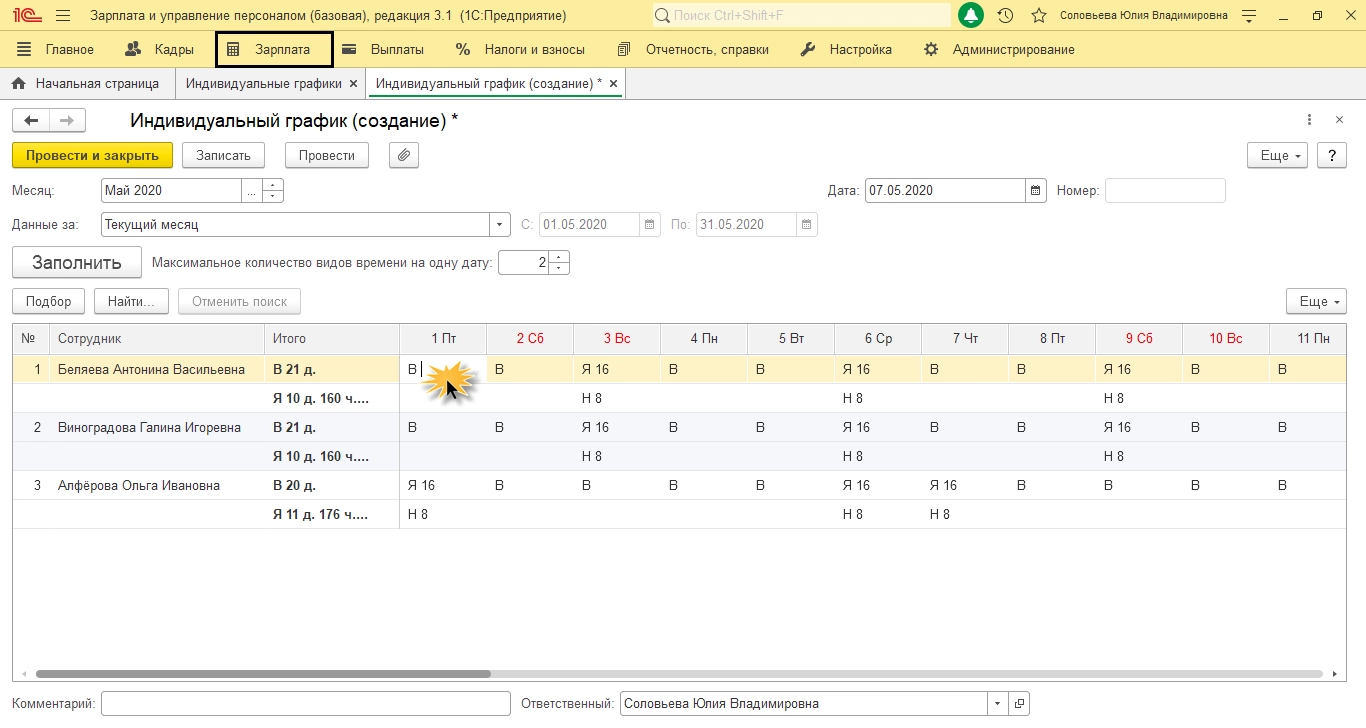Open the Ответственный record with the open icon
Screen dimensions: 1366x728
click(1018, 704)
